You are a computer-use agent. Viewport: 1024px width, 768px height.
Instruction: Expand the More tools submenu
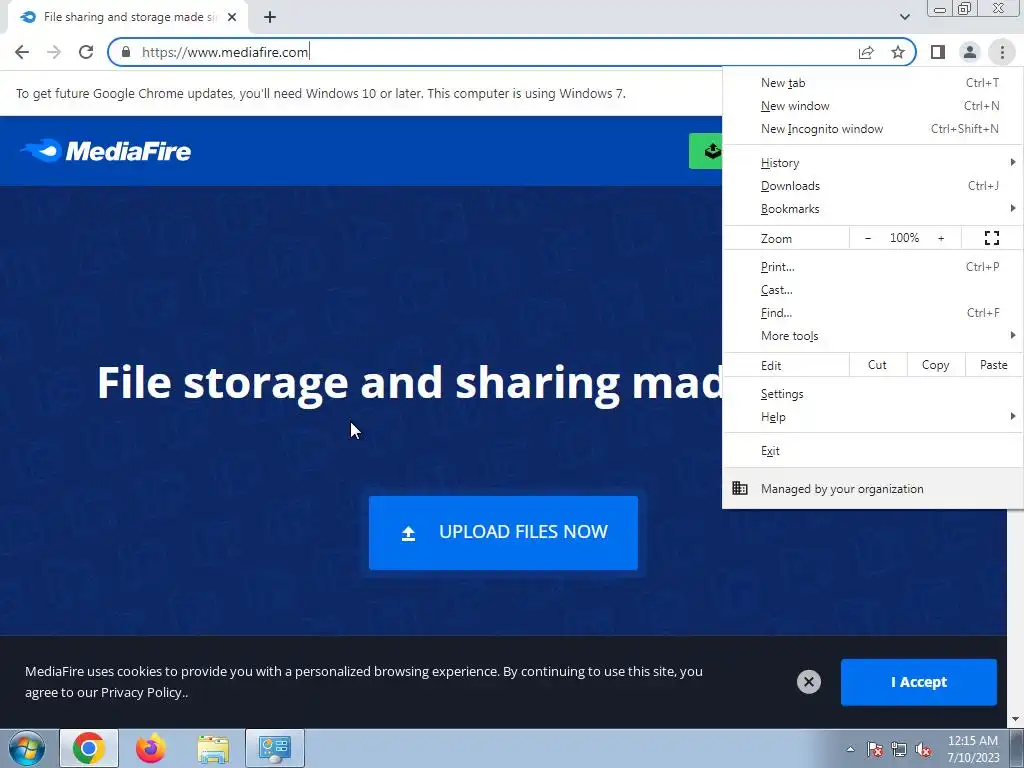pos(872,335)
